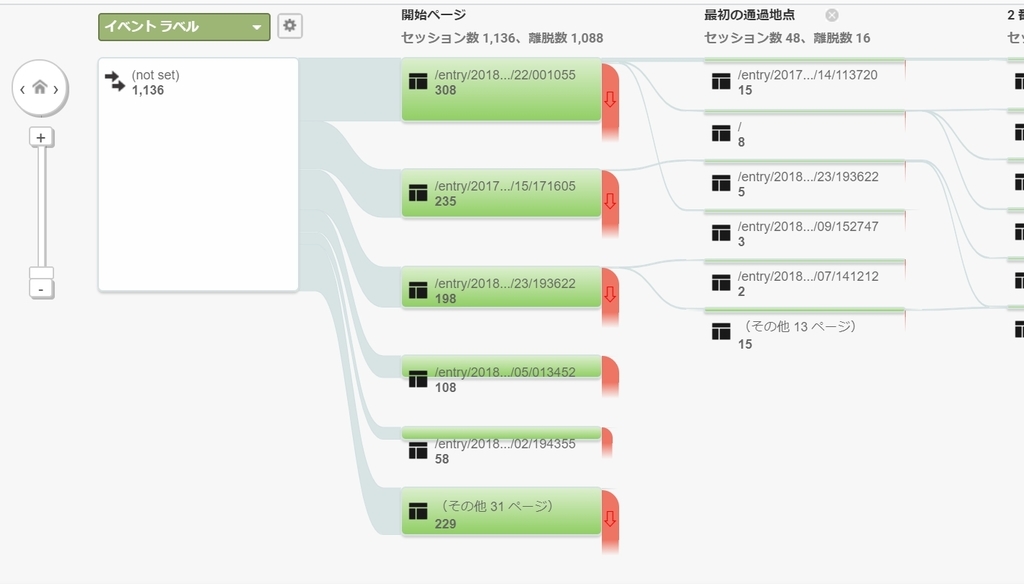
Task: Pan right with the right chevron
Action: pos(56,89)
